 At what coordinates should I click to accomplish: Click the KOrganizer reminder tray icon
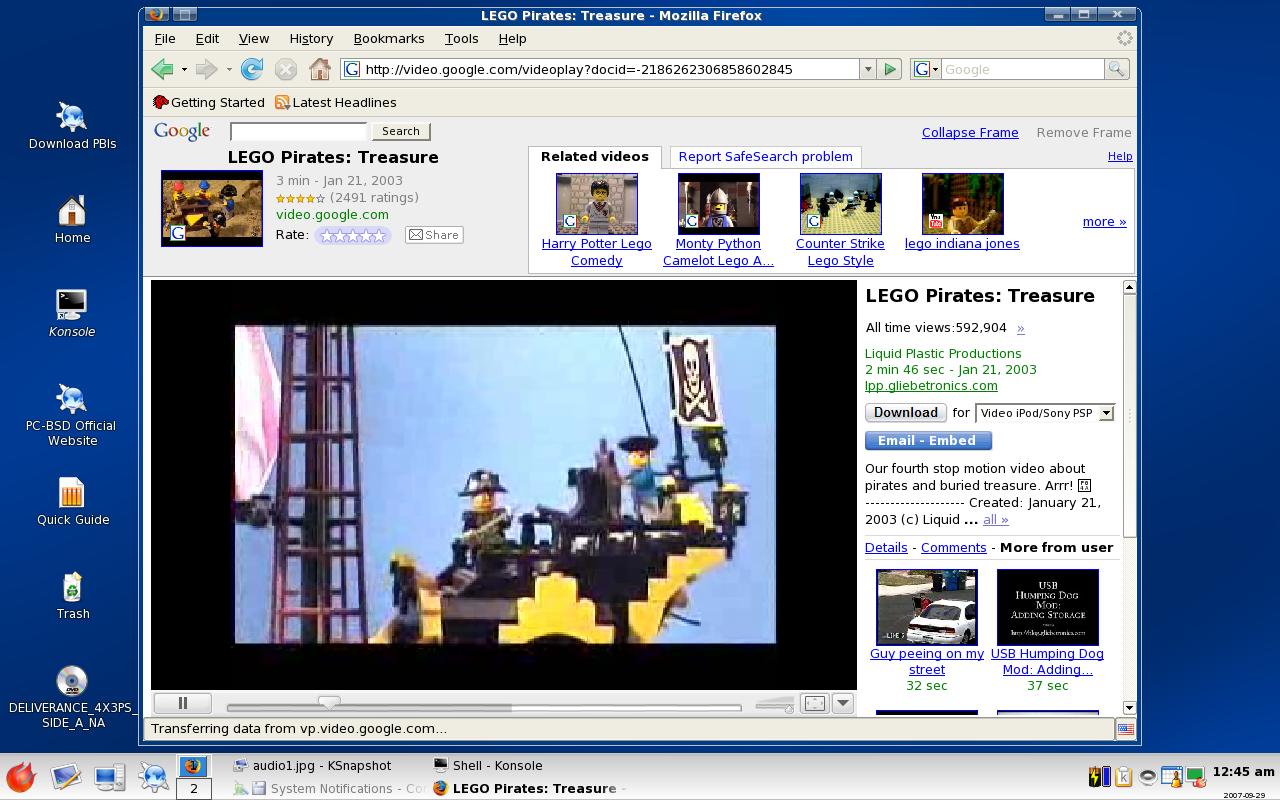click(1170, 777)
